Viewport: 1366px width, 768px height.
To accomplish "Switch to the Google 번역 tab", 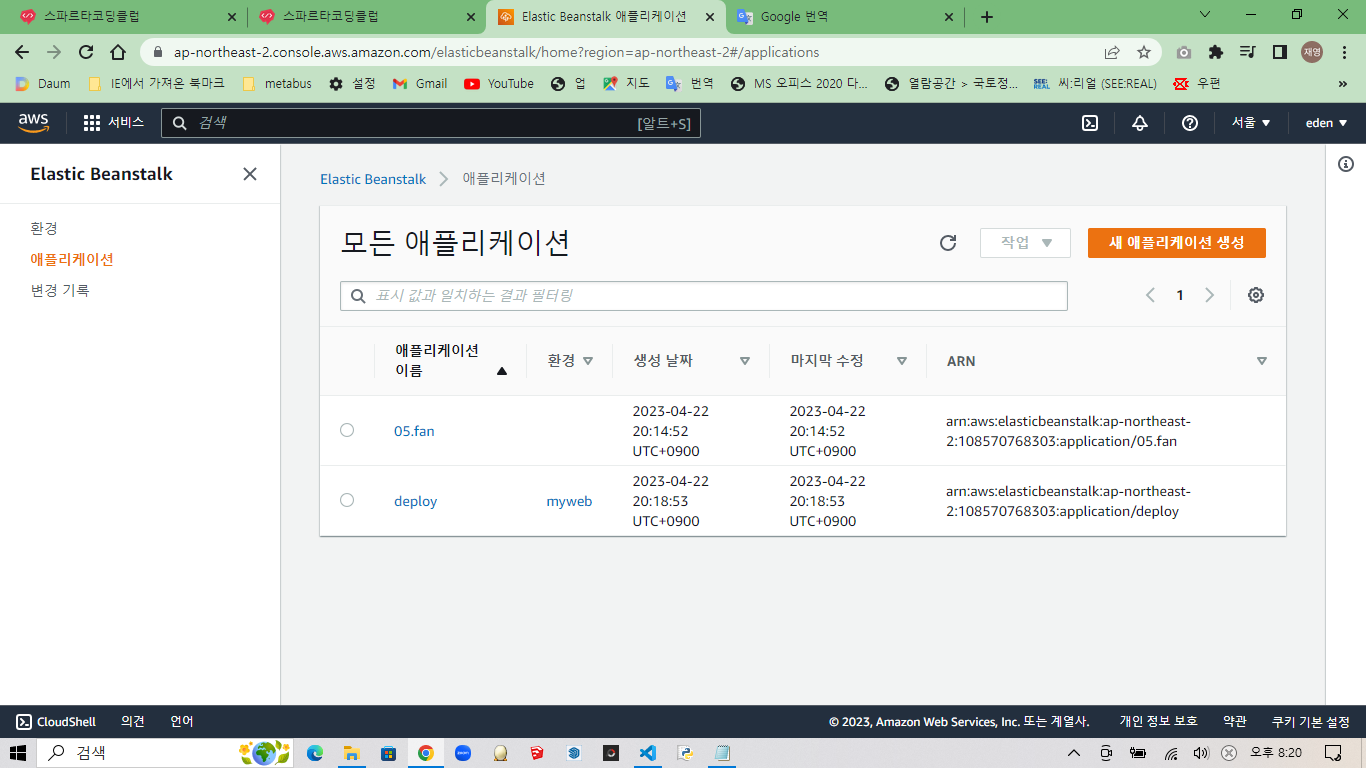I will [x=843, y=17].
